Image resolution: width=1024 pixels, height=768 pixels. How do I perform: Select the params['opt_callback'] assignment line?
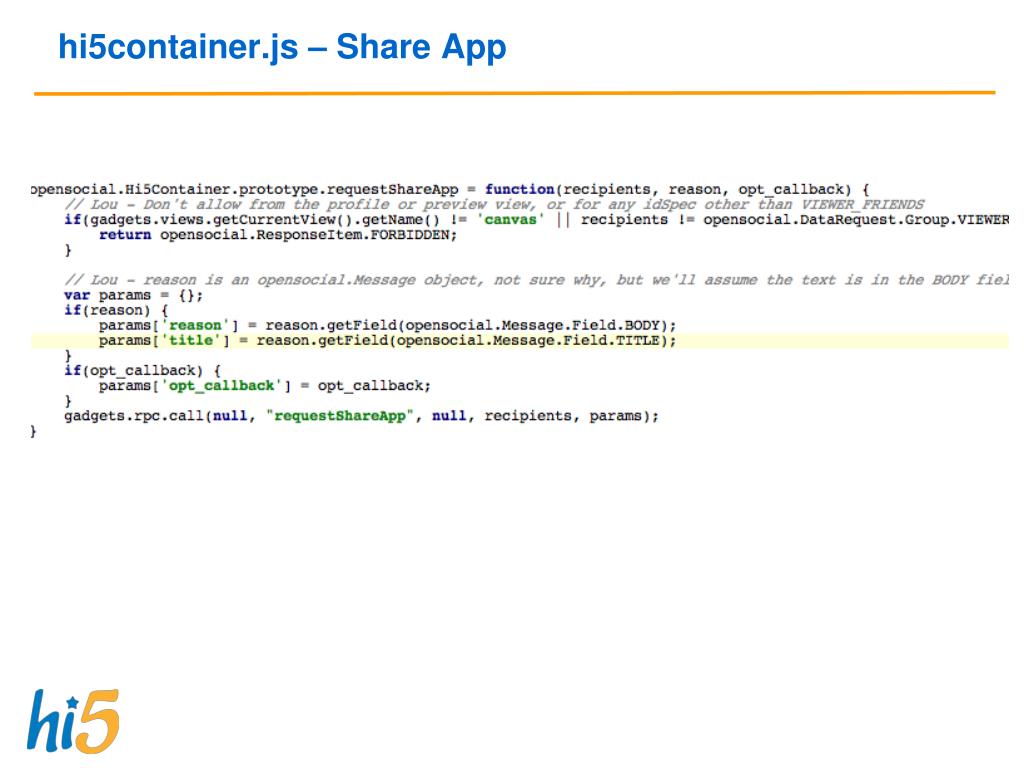[264, 385]
